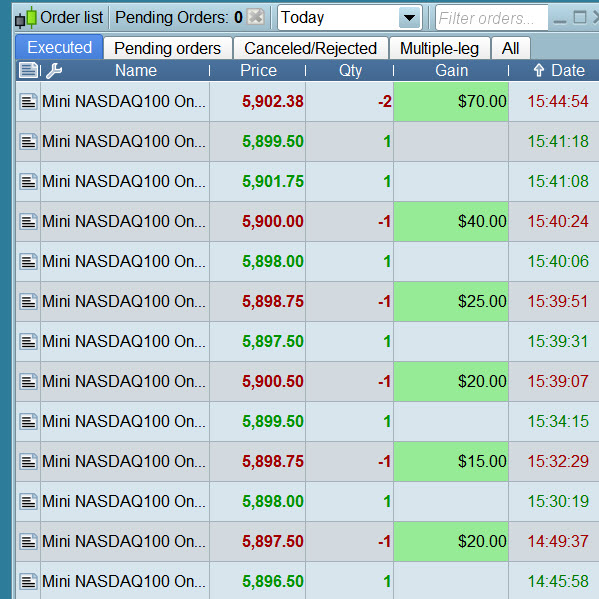This screenshot has height=599, width=599.
Task: Show the All orders tab
Action: (510, 48)
